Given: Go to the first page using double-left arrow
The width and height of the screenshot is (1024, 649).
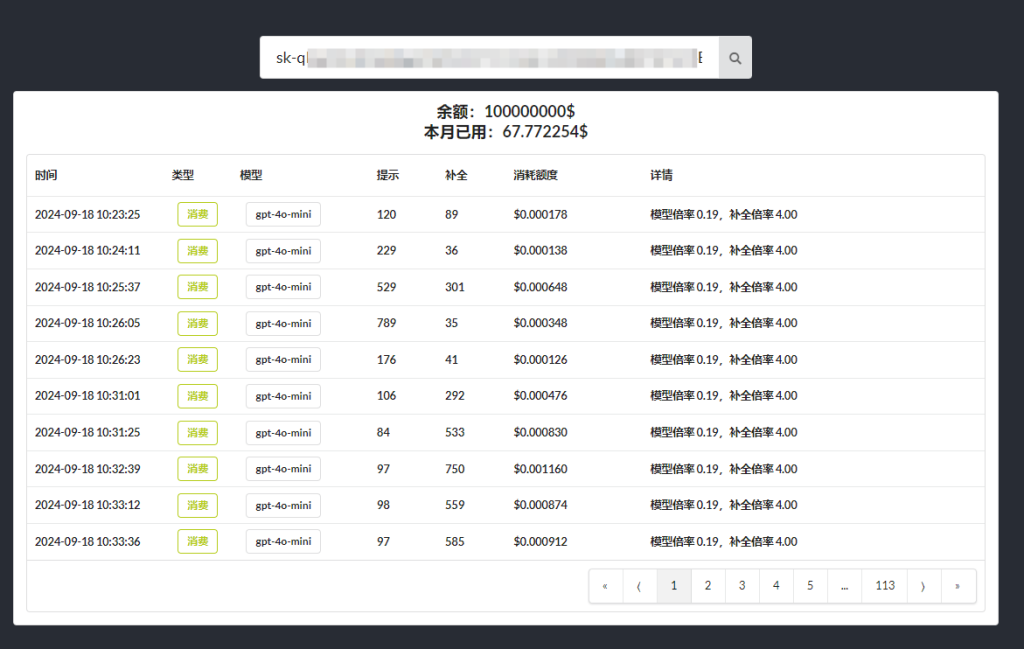Looking at the screenshot, I should coord(605,586).
